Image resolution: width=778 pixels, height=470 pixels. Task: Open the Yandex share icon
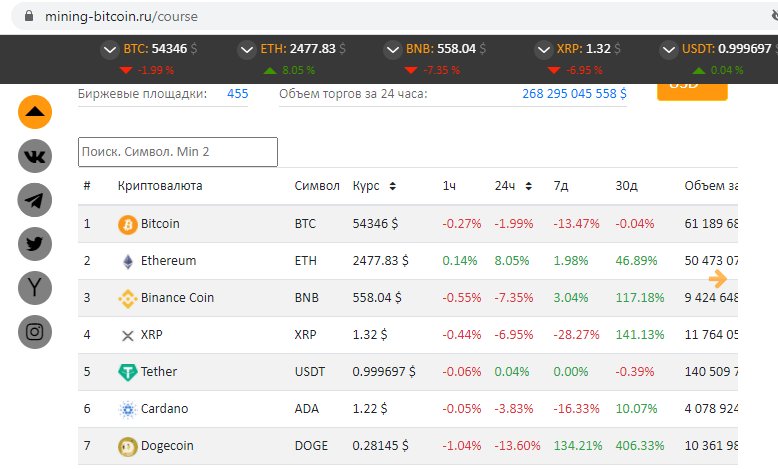[35, 288]
